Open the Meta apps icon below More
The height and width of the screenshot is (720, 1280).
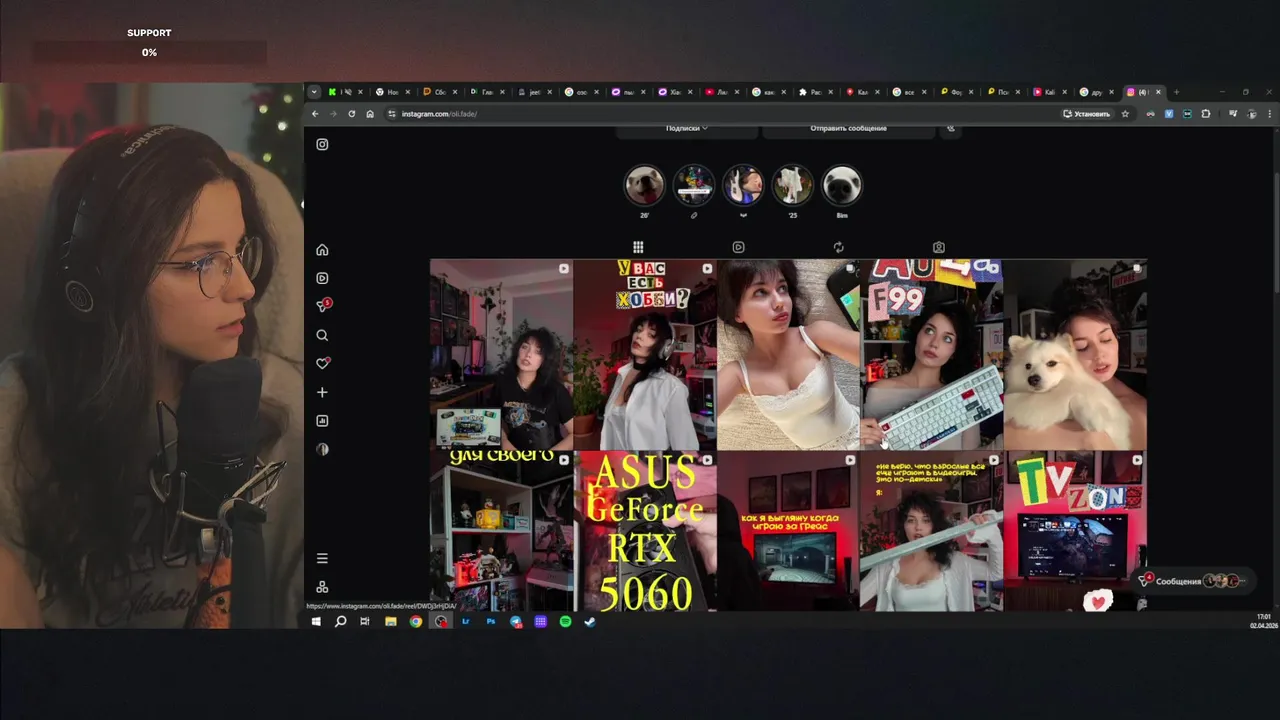pos(322,587)
